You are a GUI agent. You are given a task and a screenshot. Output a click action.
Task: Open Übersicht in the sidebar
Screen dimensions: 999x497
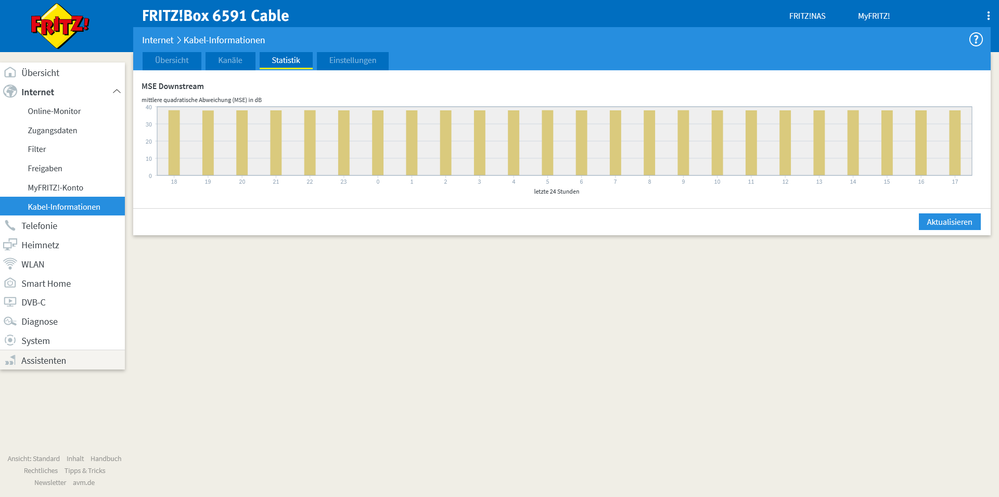[x=62, y=73]
